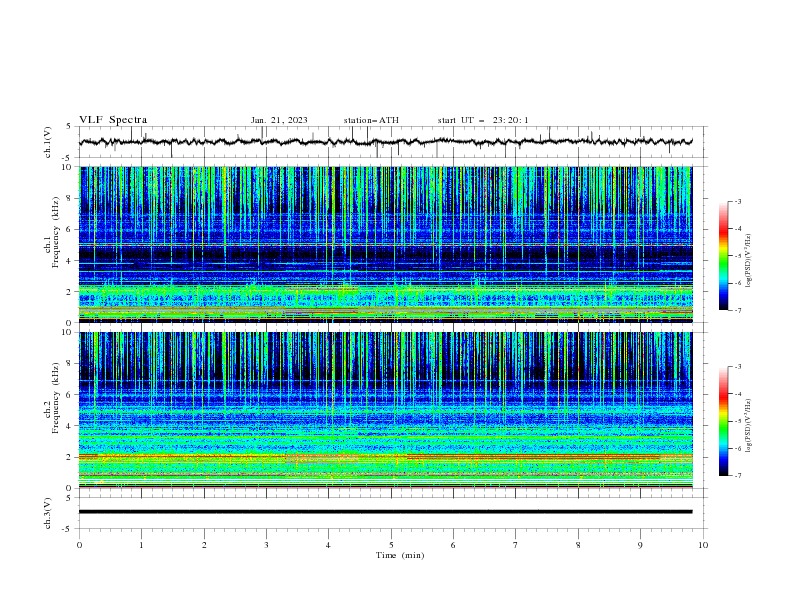This screenshot has width=792, height=612.
Task: Click the ch.1 voltage waveform trace
Action: coord(386,142)
